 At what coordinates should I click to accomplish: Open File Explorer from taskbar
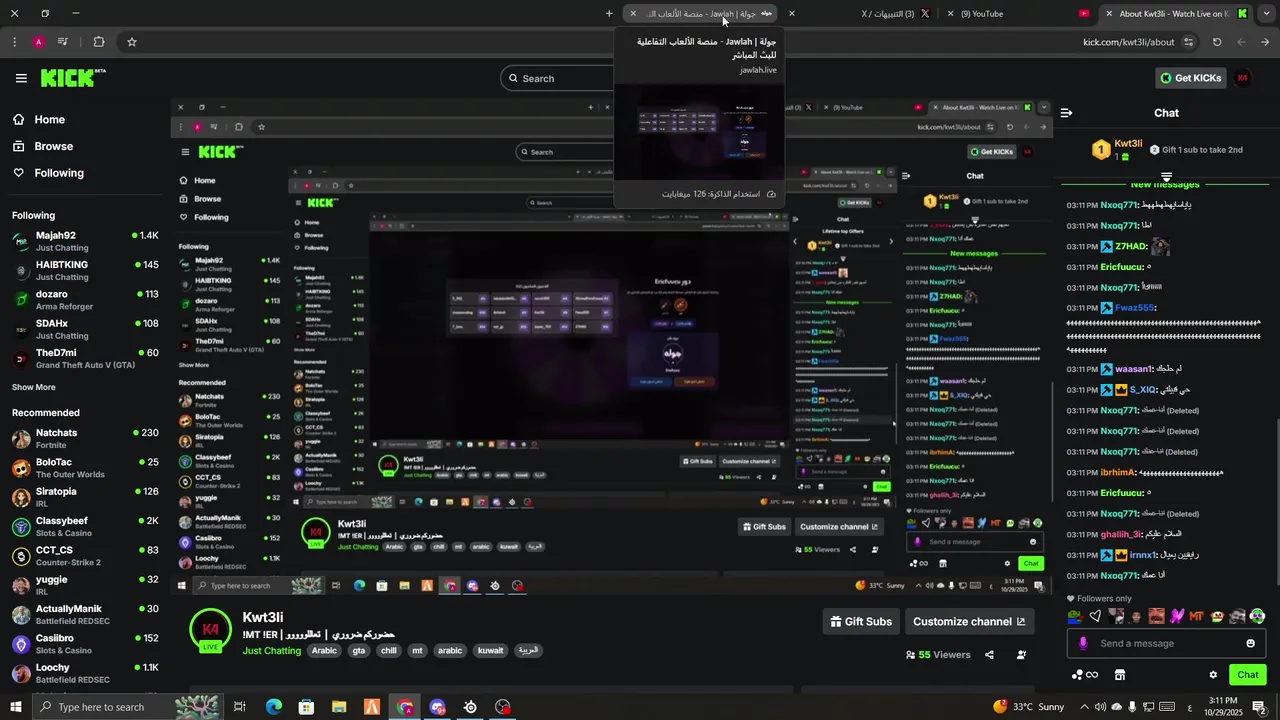point(339,707)
